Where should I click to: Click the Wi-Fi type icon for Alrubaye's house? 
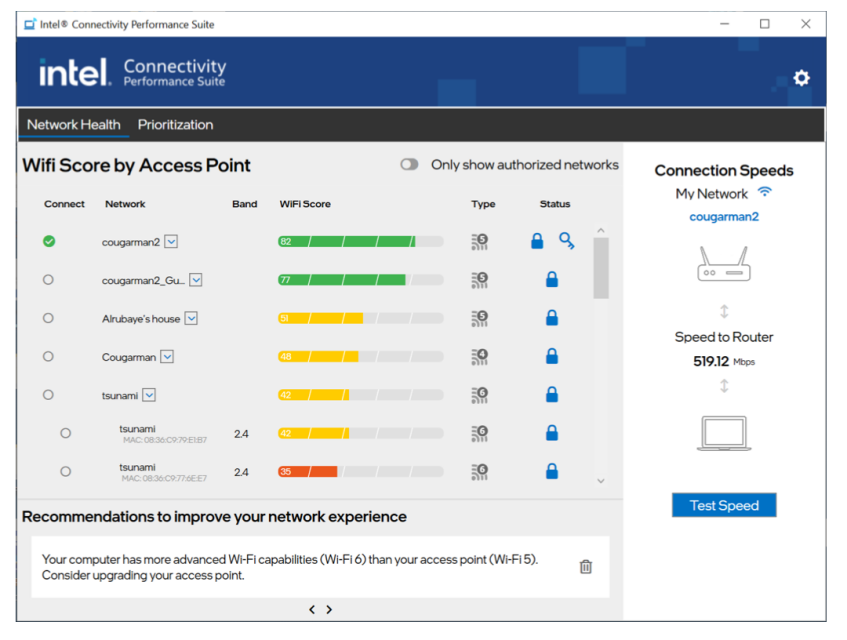click(479, 318)
